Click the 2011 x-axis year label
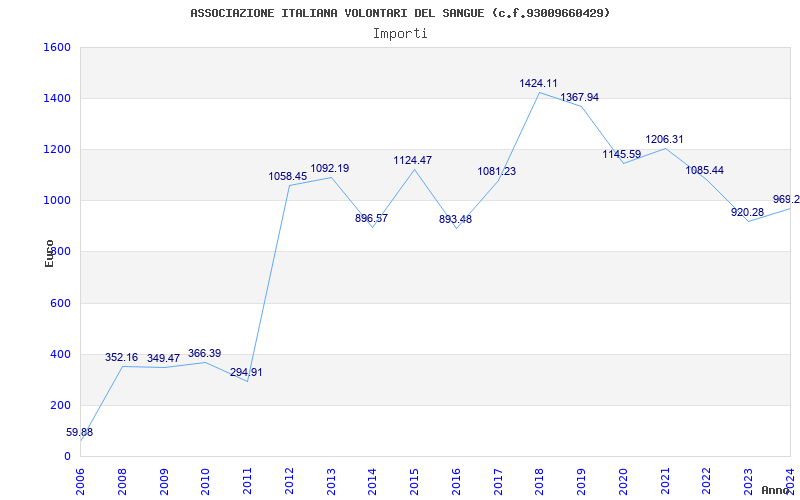Screen dimensions: 800x500 point(247,481)
